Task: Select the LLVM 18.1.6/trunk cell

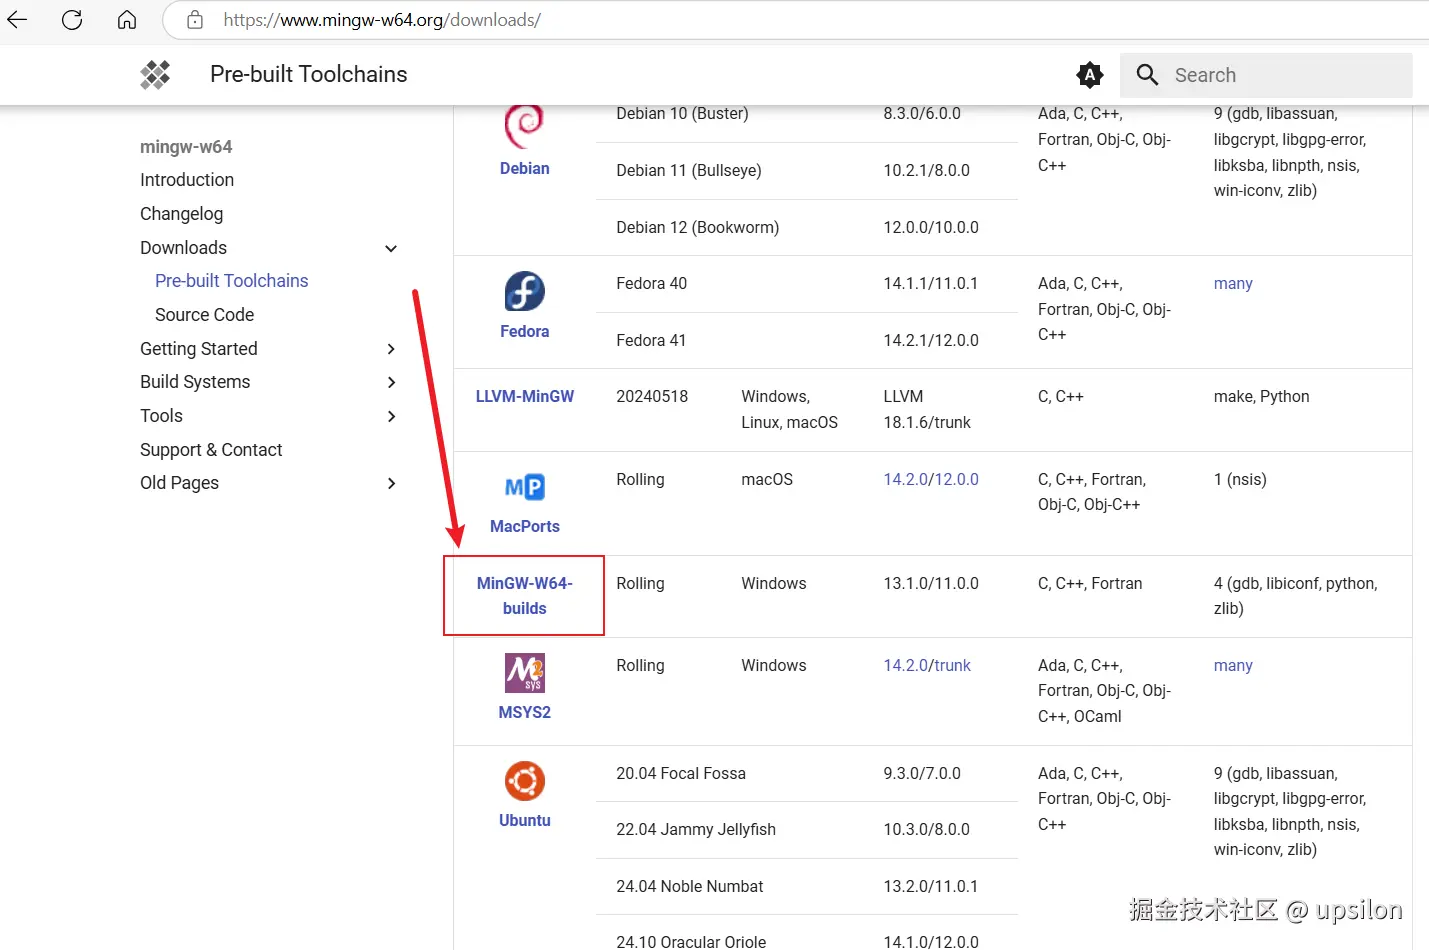Action: click(x=927, y=410)
